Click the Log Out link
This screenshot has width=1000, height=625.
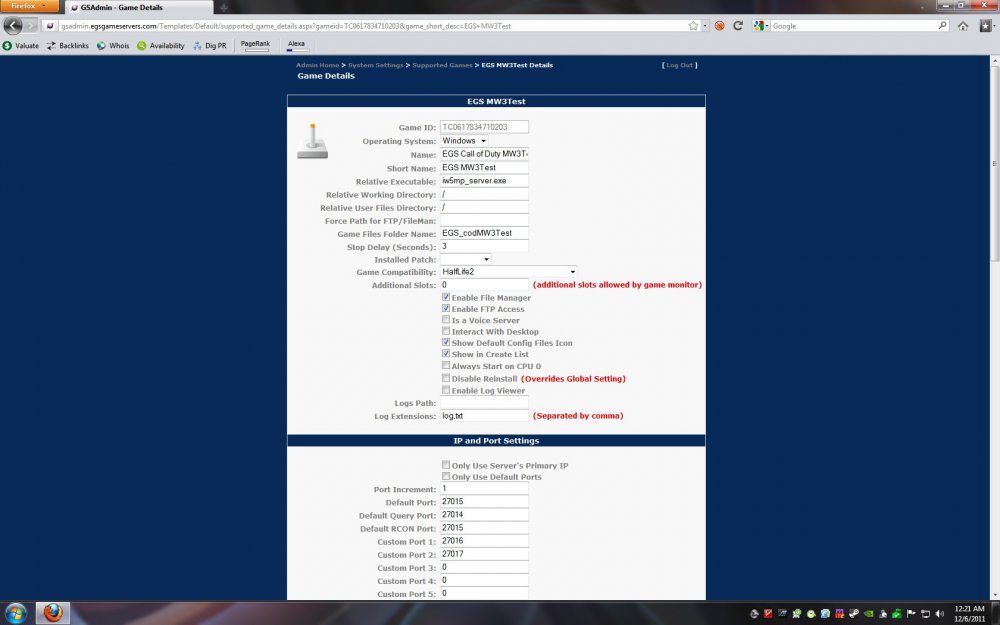pyautogui.click(x=680, y=65)
